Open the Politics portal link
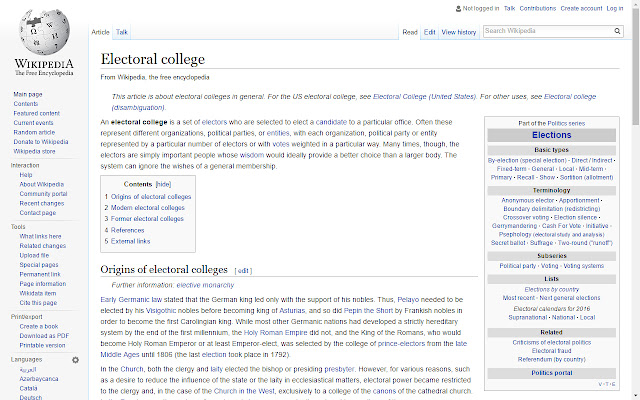This screenshot has width=640, height=400. click(x=552, y=372)
